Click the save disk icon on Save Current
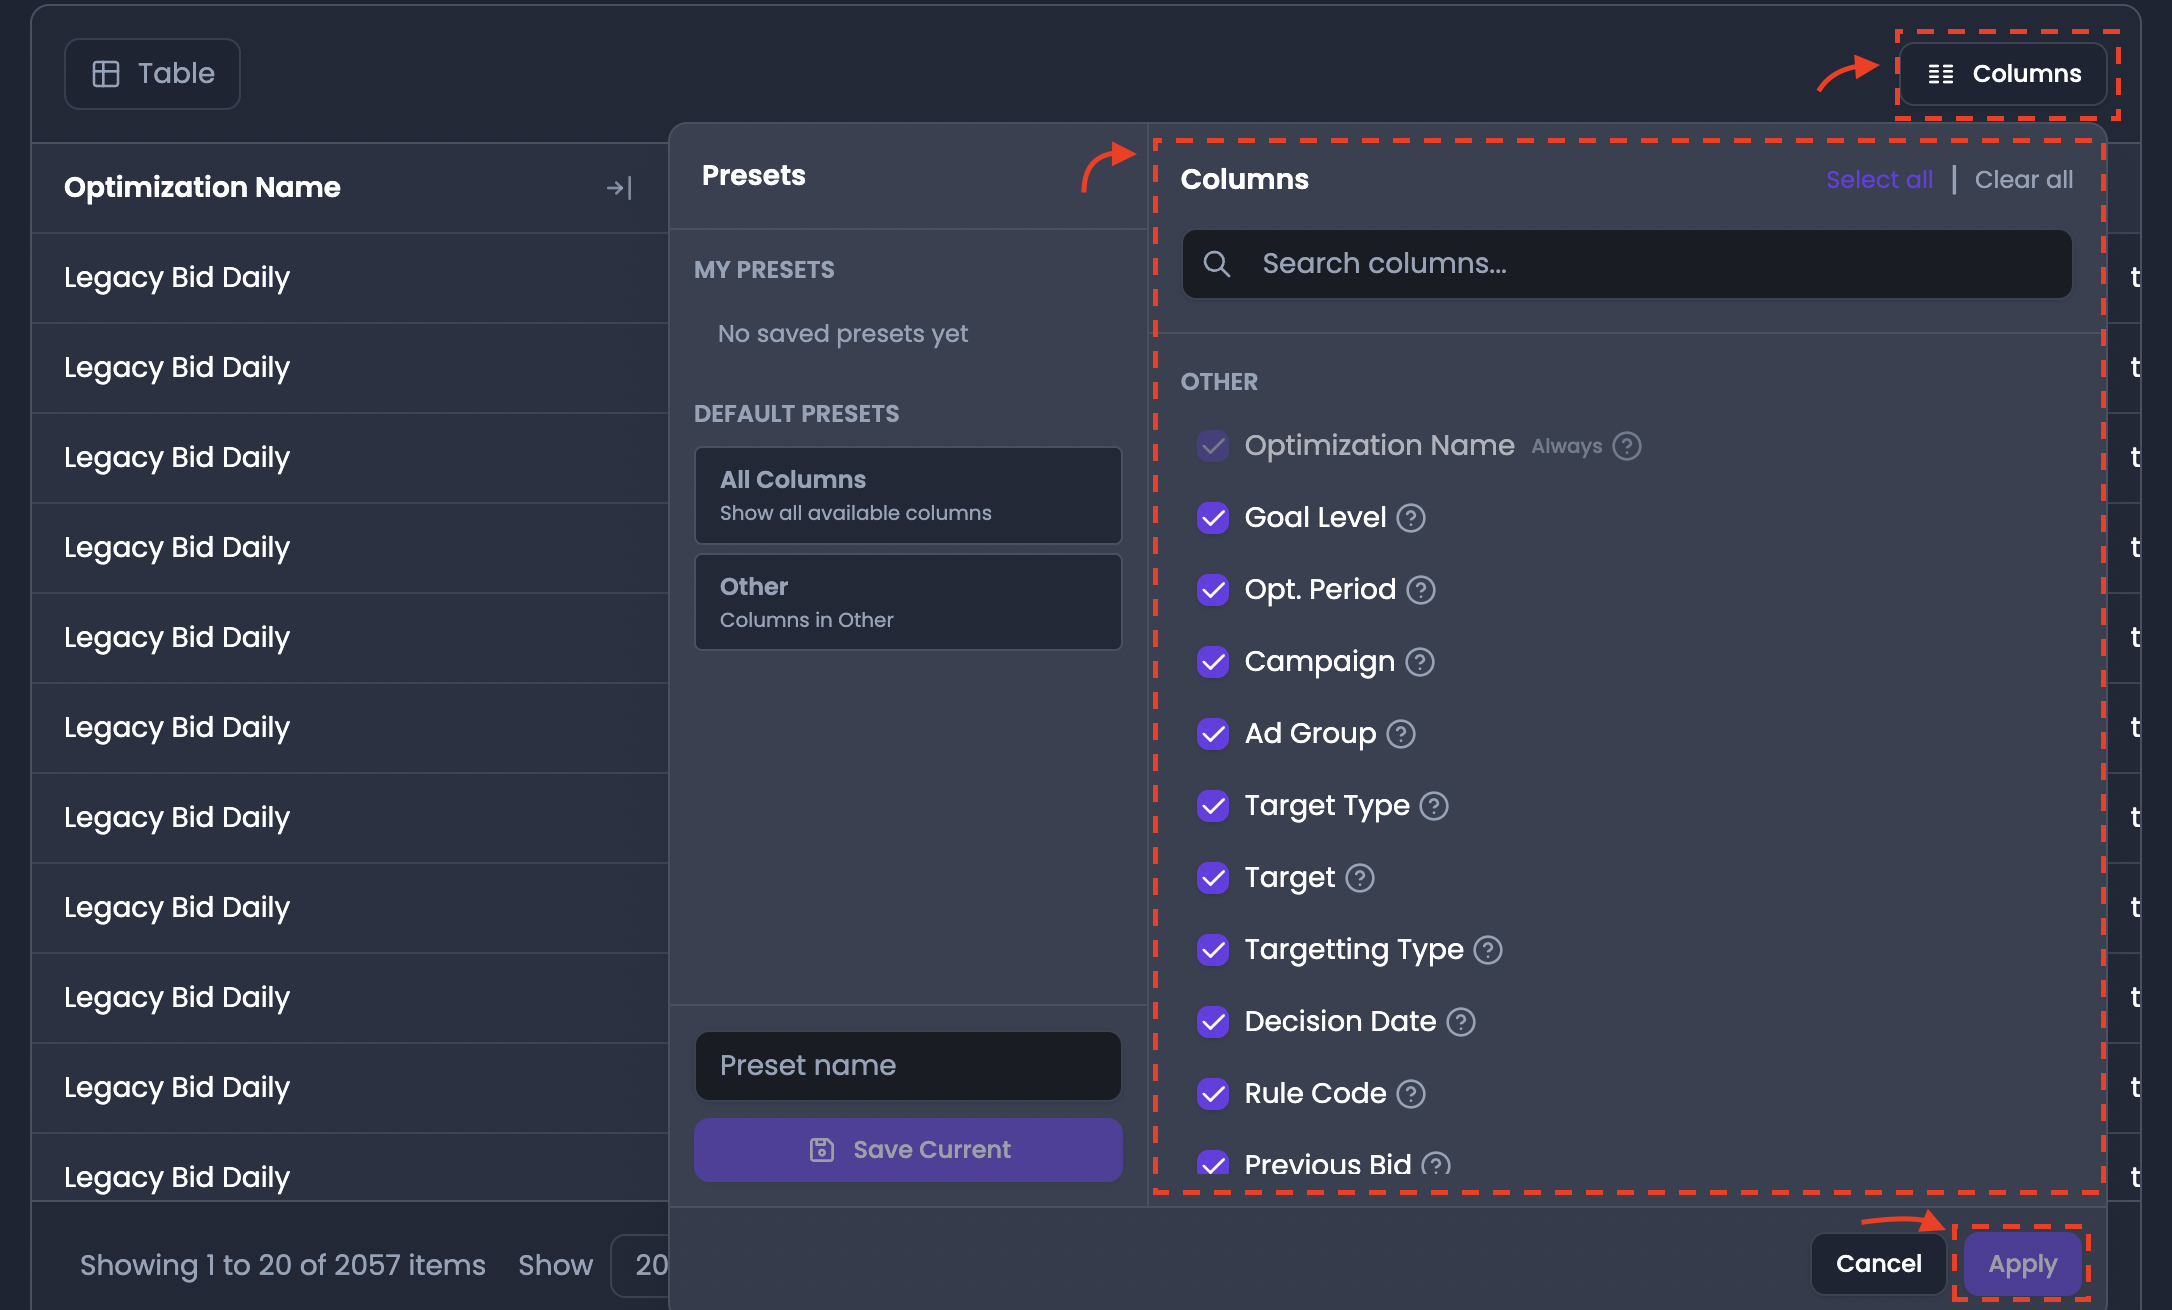Viewport: 2172px width, 1310px height. point(822,1150)
